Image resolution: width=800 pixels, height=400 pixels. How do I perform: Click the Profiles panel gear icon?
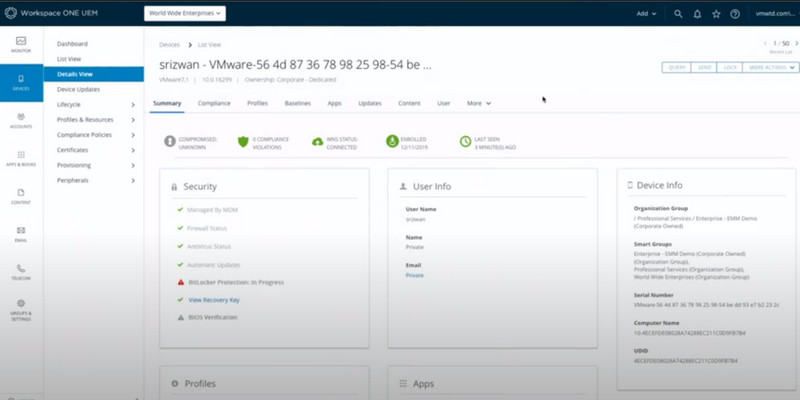(x=174, y=384)
